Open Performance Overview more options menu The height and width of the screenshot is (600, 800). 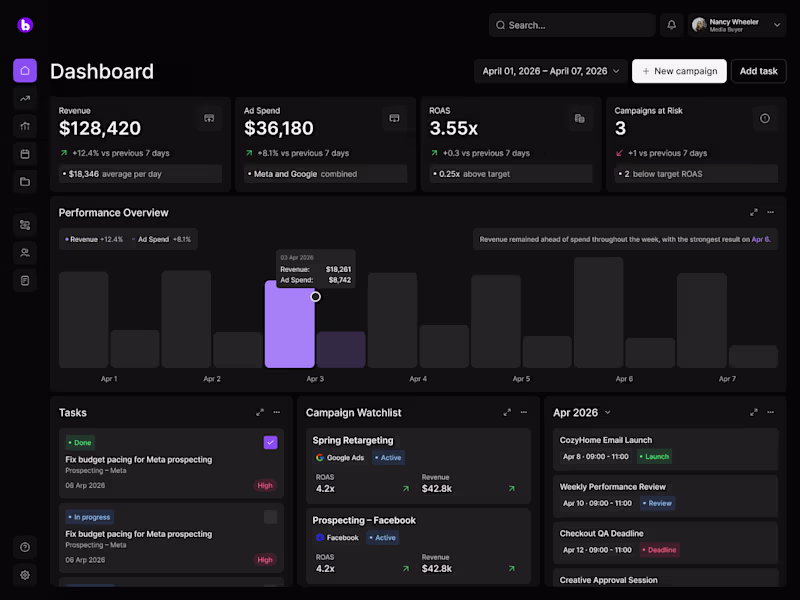(770, 212)
